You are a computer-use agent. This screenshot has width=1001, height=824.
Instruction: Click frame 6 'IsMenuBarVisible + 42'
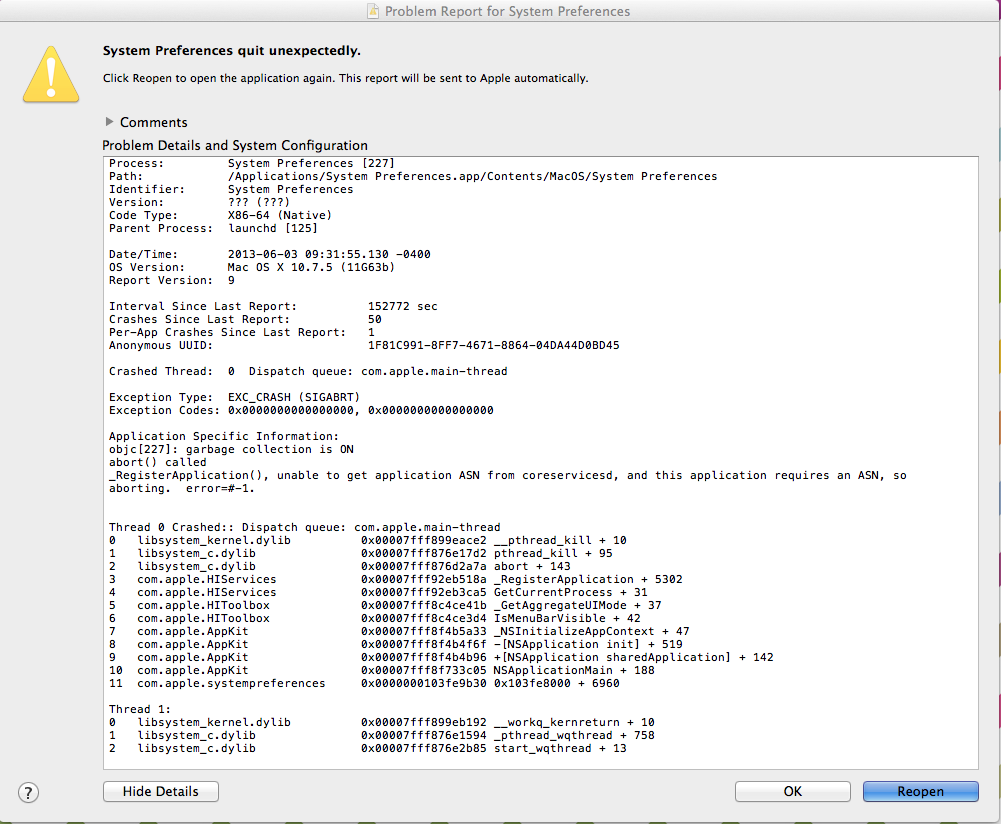pos(375,618)
